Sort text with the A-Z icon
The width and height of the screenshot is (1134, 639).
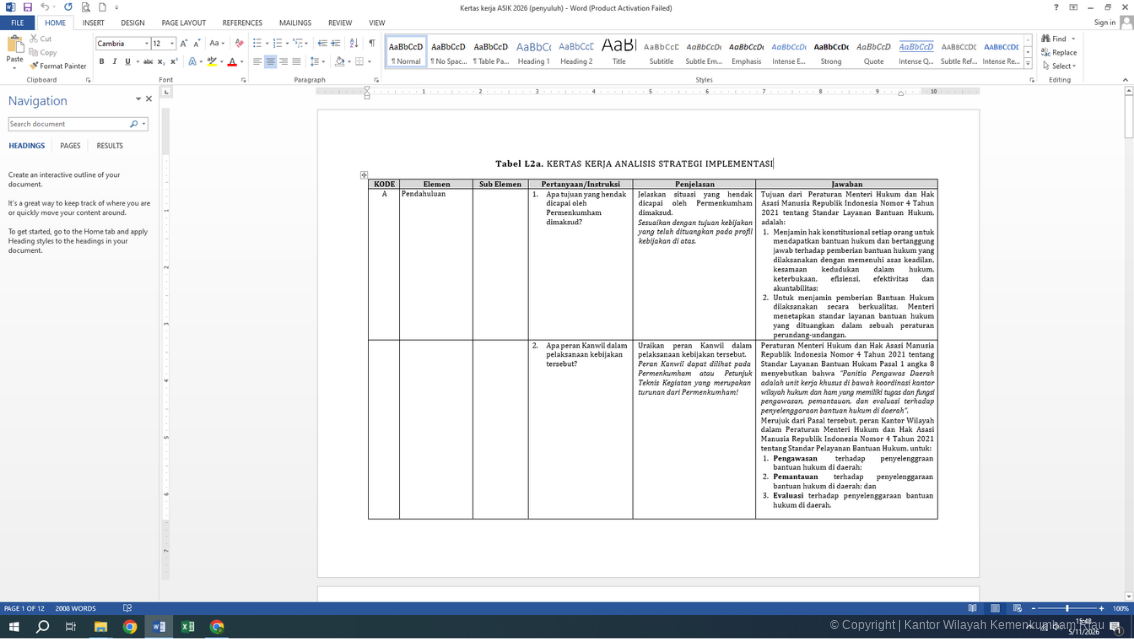point(354,43)
